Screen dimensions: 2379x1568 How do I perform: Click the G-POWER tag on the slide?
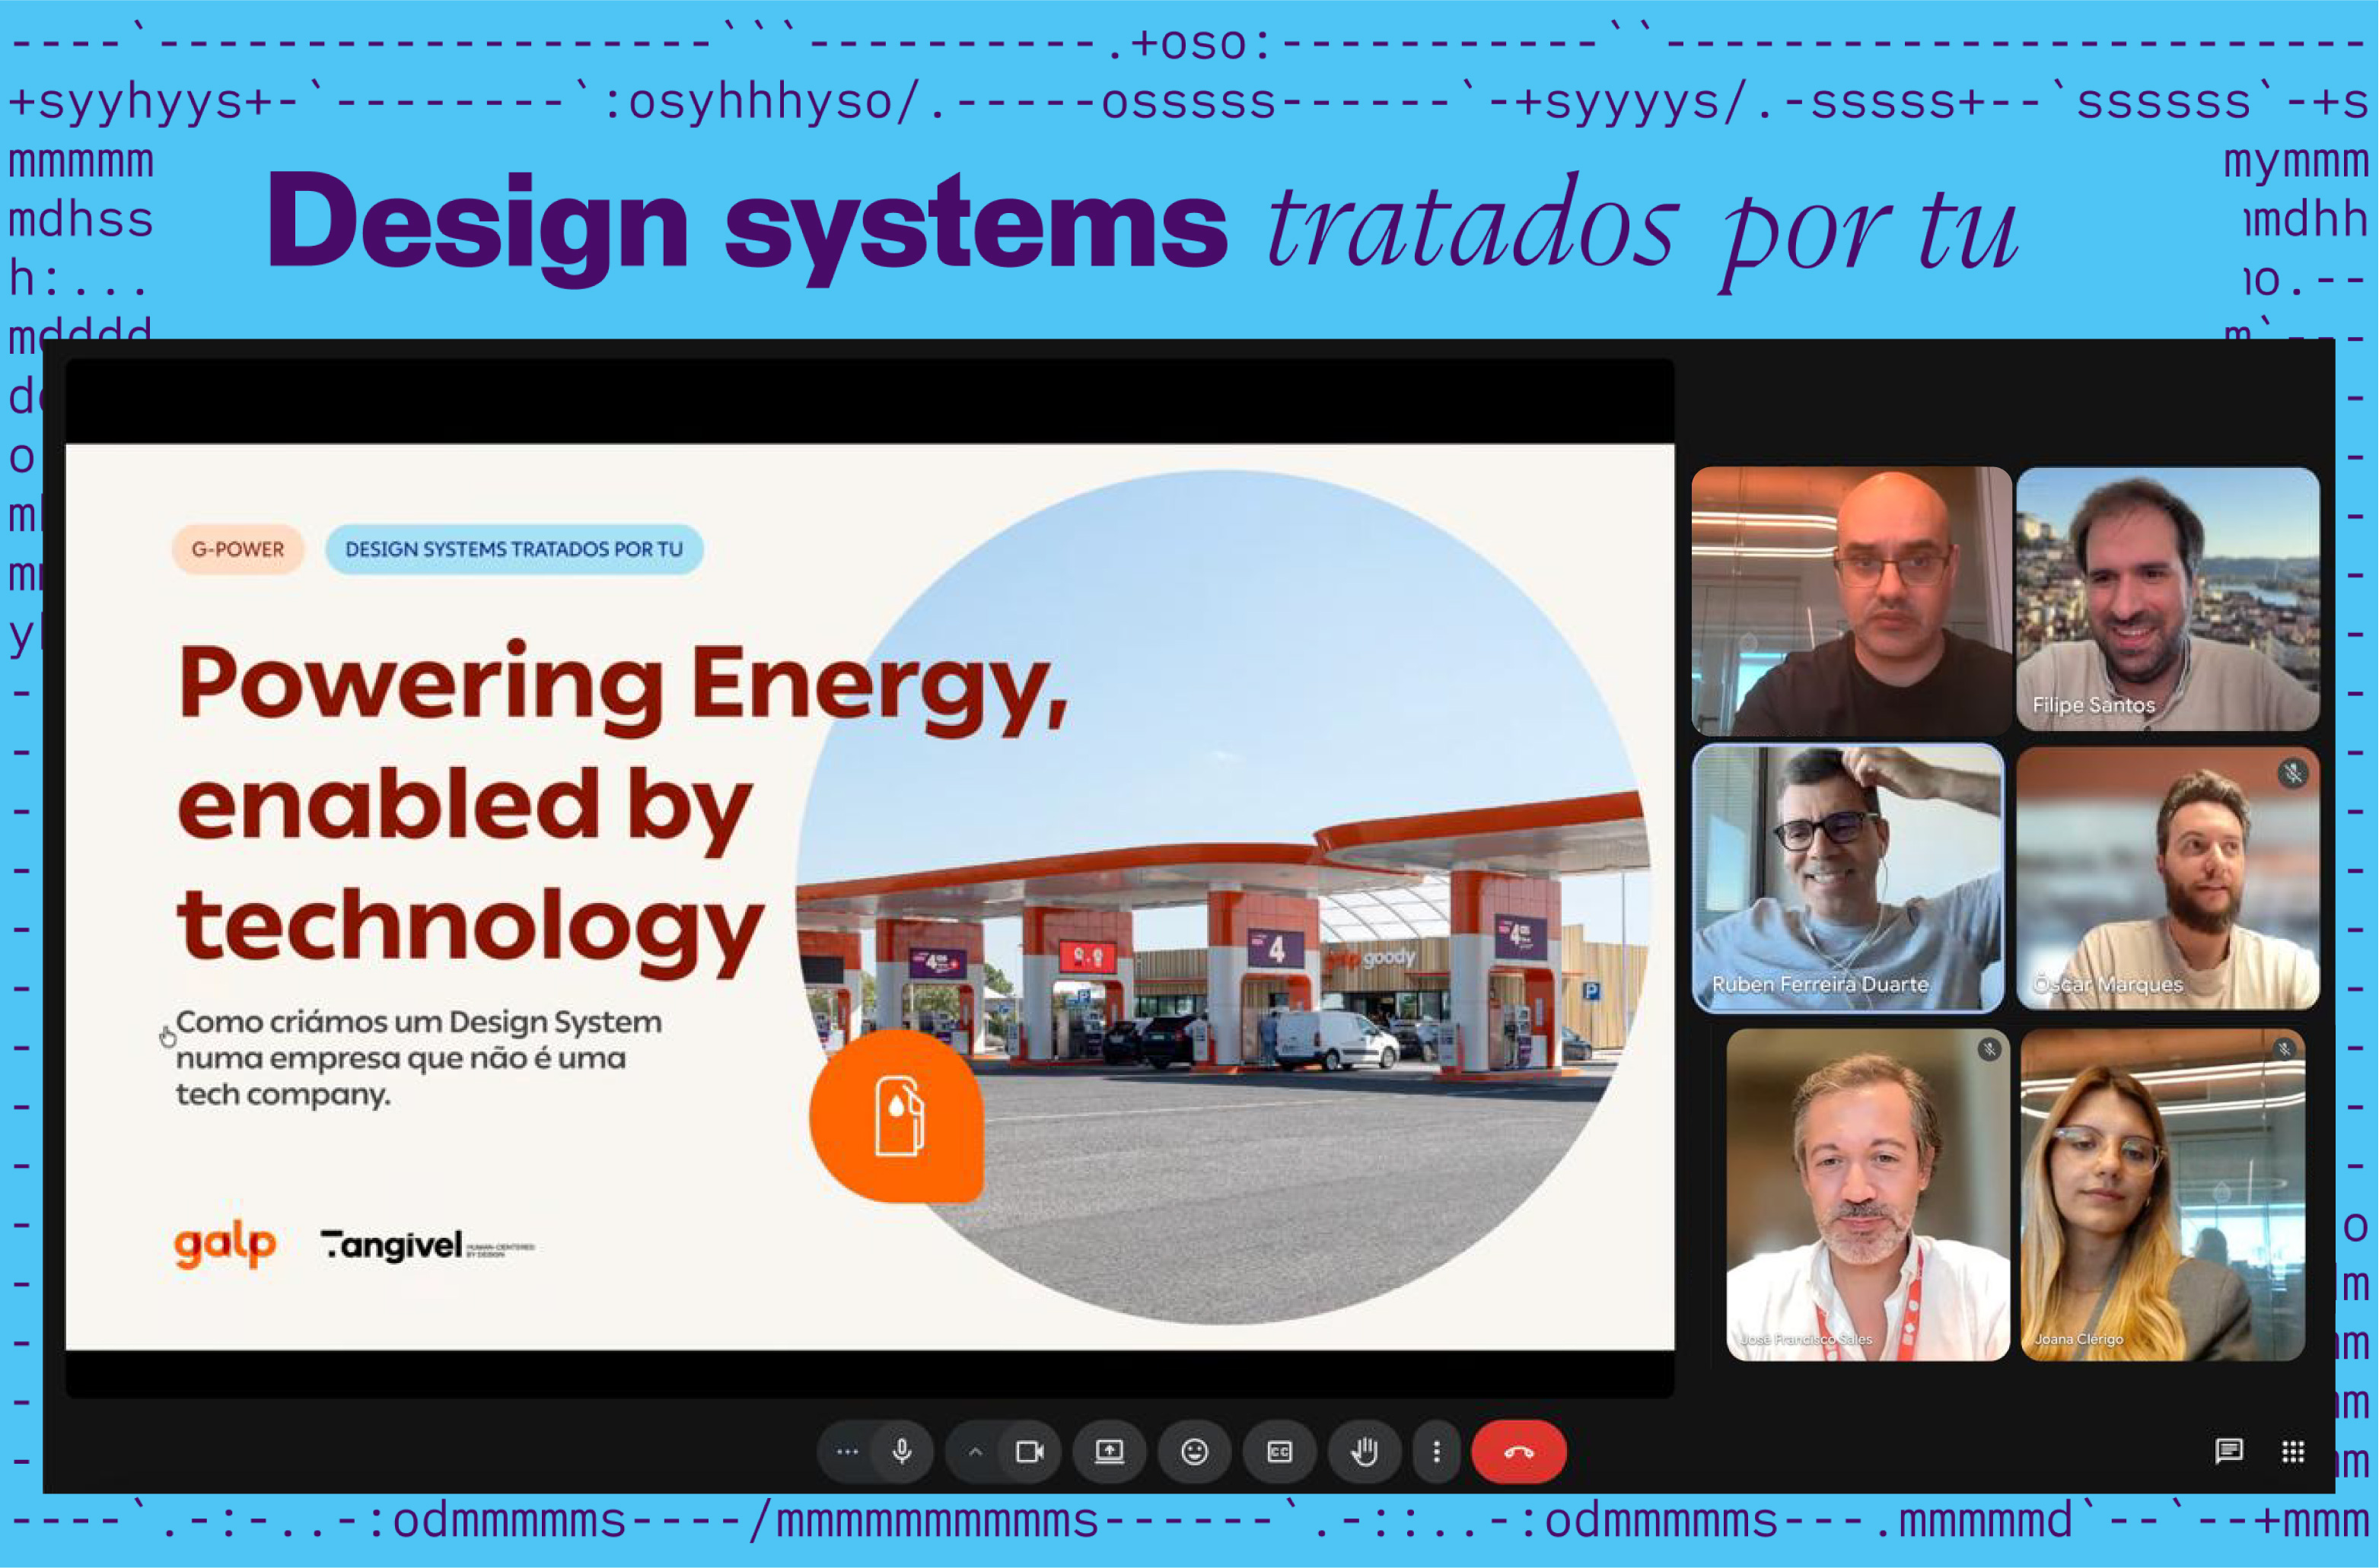tap(238, 549)
